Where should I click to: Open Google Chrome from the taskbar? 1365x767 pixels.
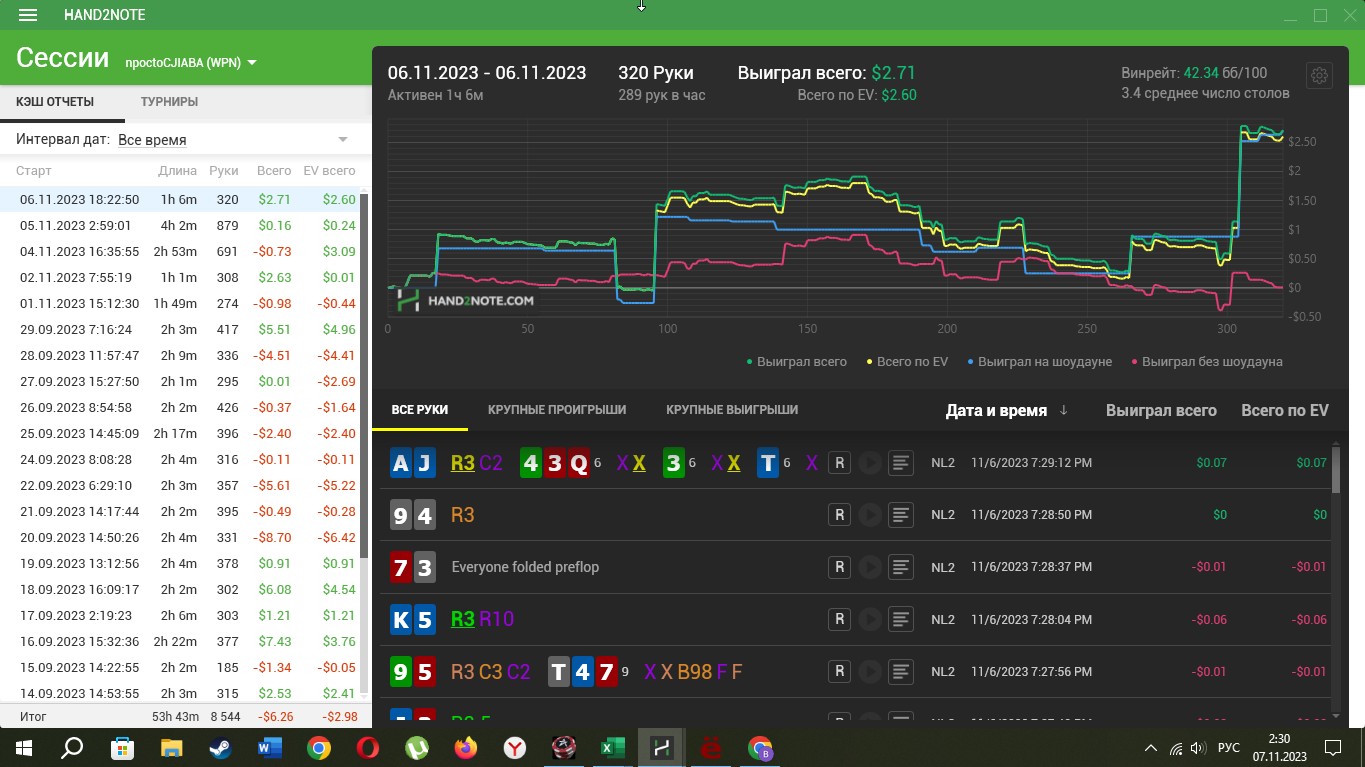click(318, 747)
